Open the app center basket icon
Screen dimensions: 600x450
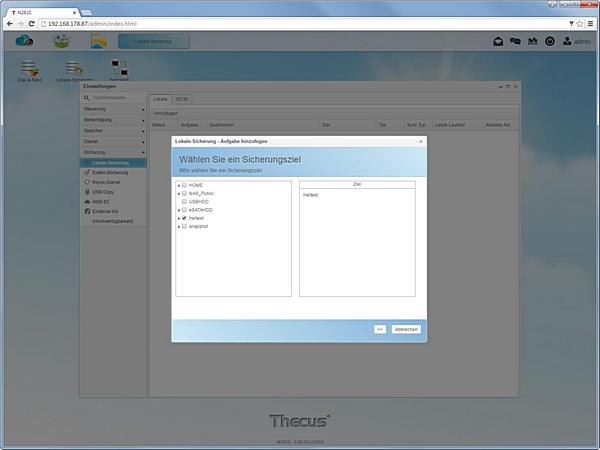tap(62, 41)
